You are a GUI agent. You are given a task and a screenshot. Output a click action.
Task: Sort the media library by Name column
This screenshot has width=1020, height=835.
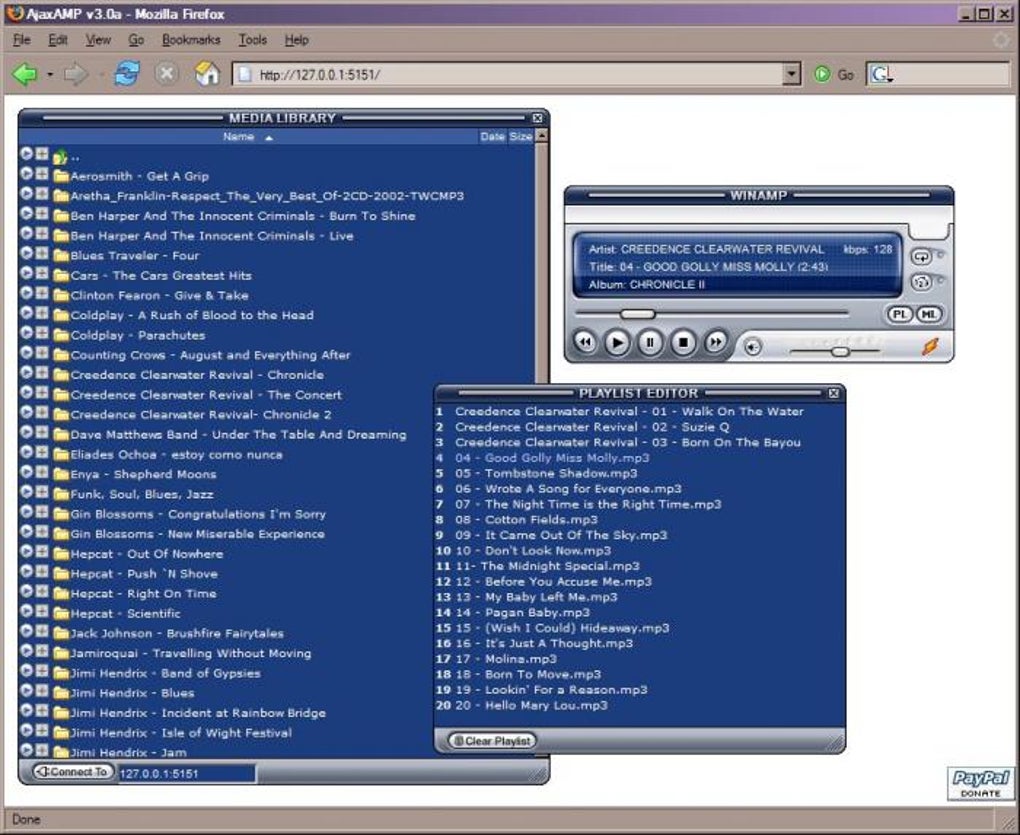(x=239, y=137)
